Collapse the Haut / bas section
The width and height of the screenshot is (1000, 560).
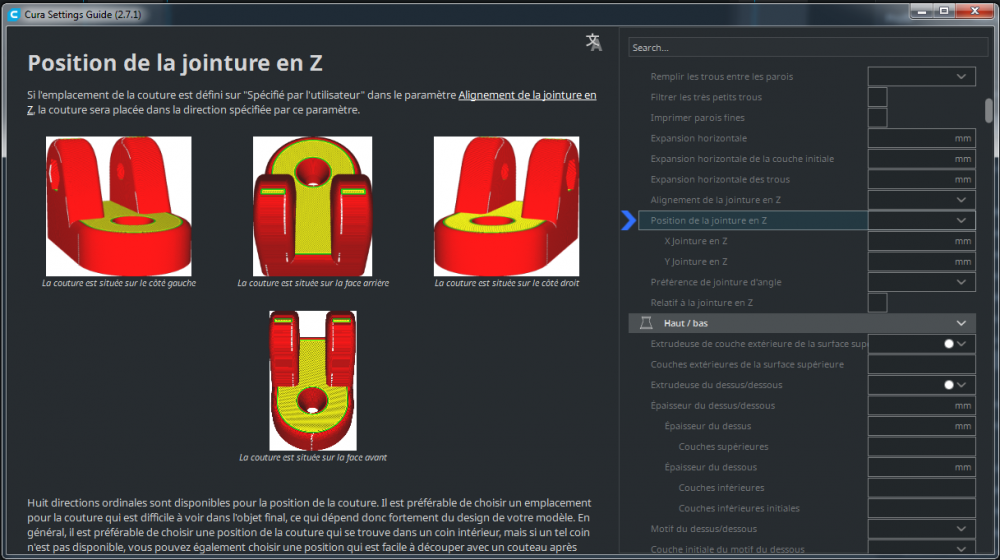pos(961,323)
